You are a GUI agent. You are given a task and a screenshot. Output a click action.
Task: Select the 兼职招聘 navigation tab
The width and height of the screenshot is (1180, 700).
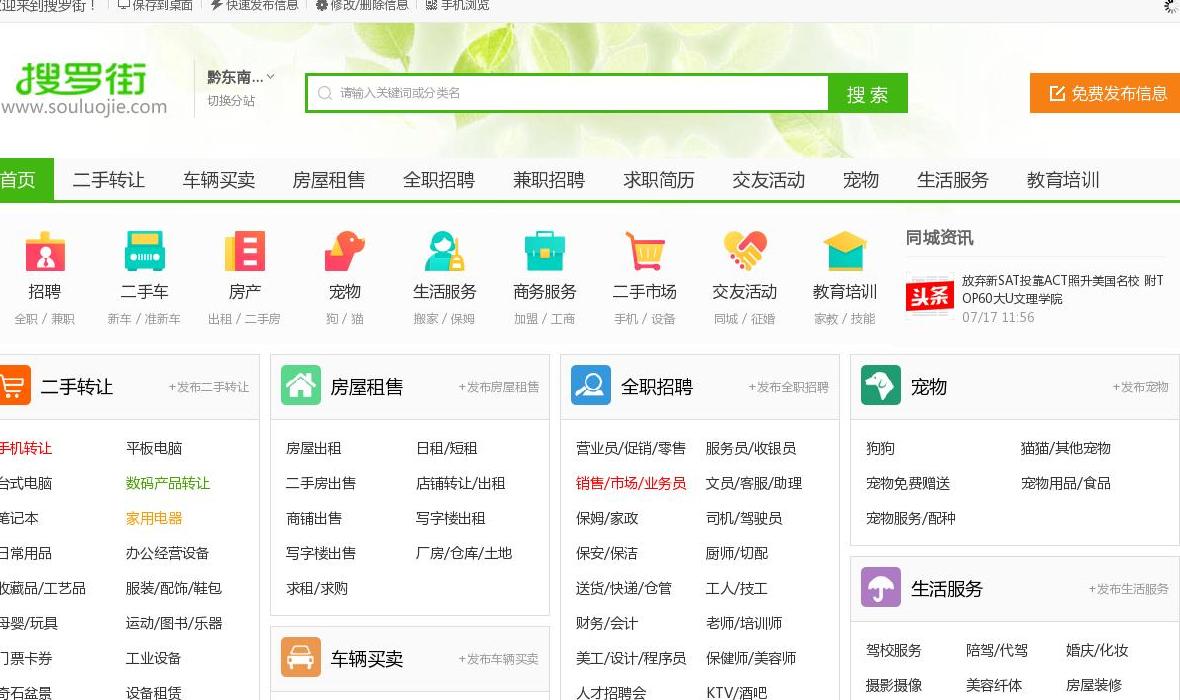[x=549, y=180]
